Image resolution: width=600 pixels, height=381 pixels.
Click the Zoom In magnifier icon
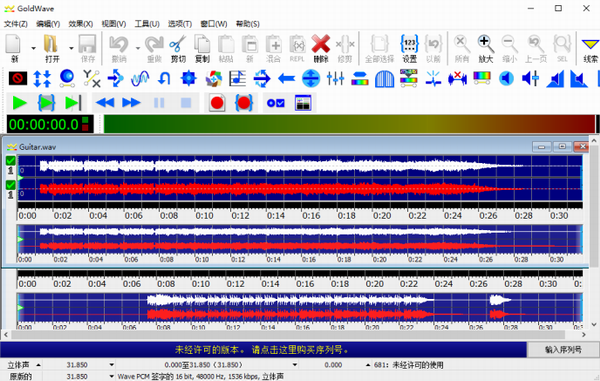(485, 49)
